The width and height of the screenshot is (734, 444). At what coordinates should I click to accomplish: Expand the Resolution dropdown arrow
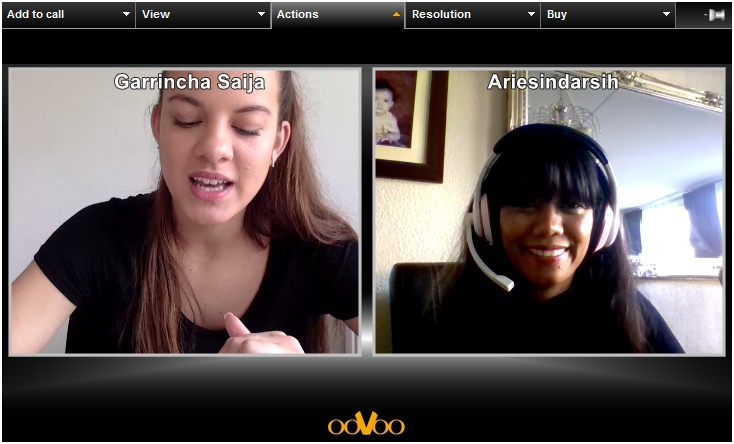(x=531, y=15)
